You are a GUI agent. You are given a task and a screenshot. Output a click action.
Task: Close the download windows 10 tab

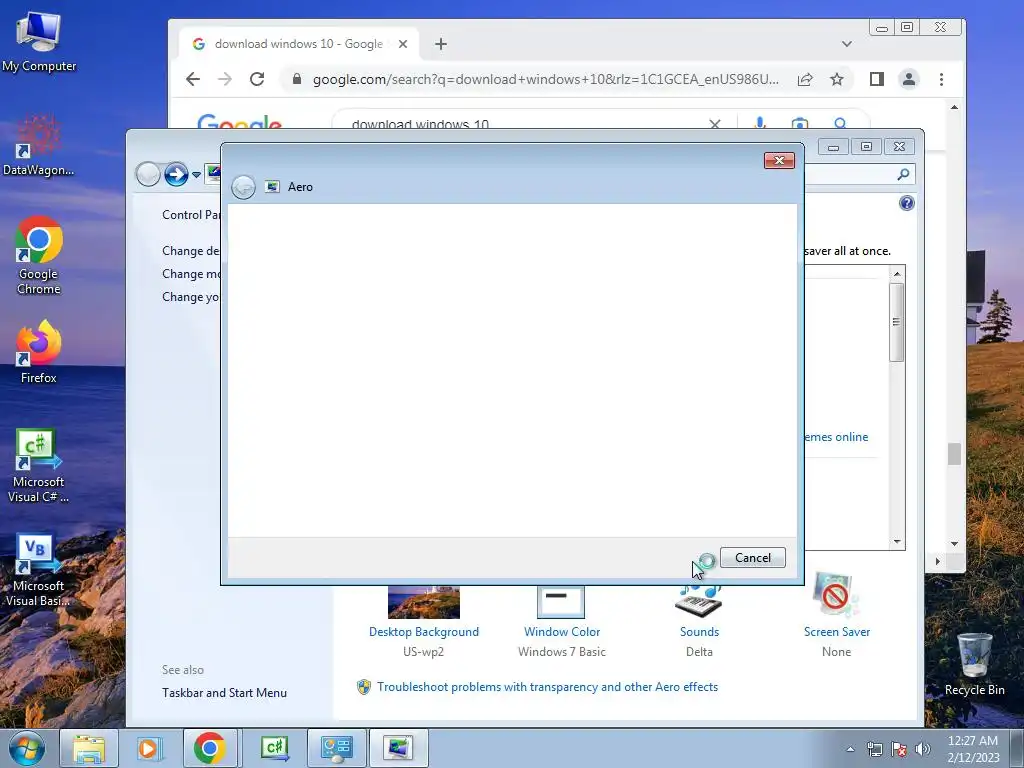(x=403, y=44)
